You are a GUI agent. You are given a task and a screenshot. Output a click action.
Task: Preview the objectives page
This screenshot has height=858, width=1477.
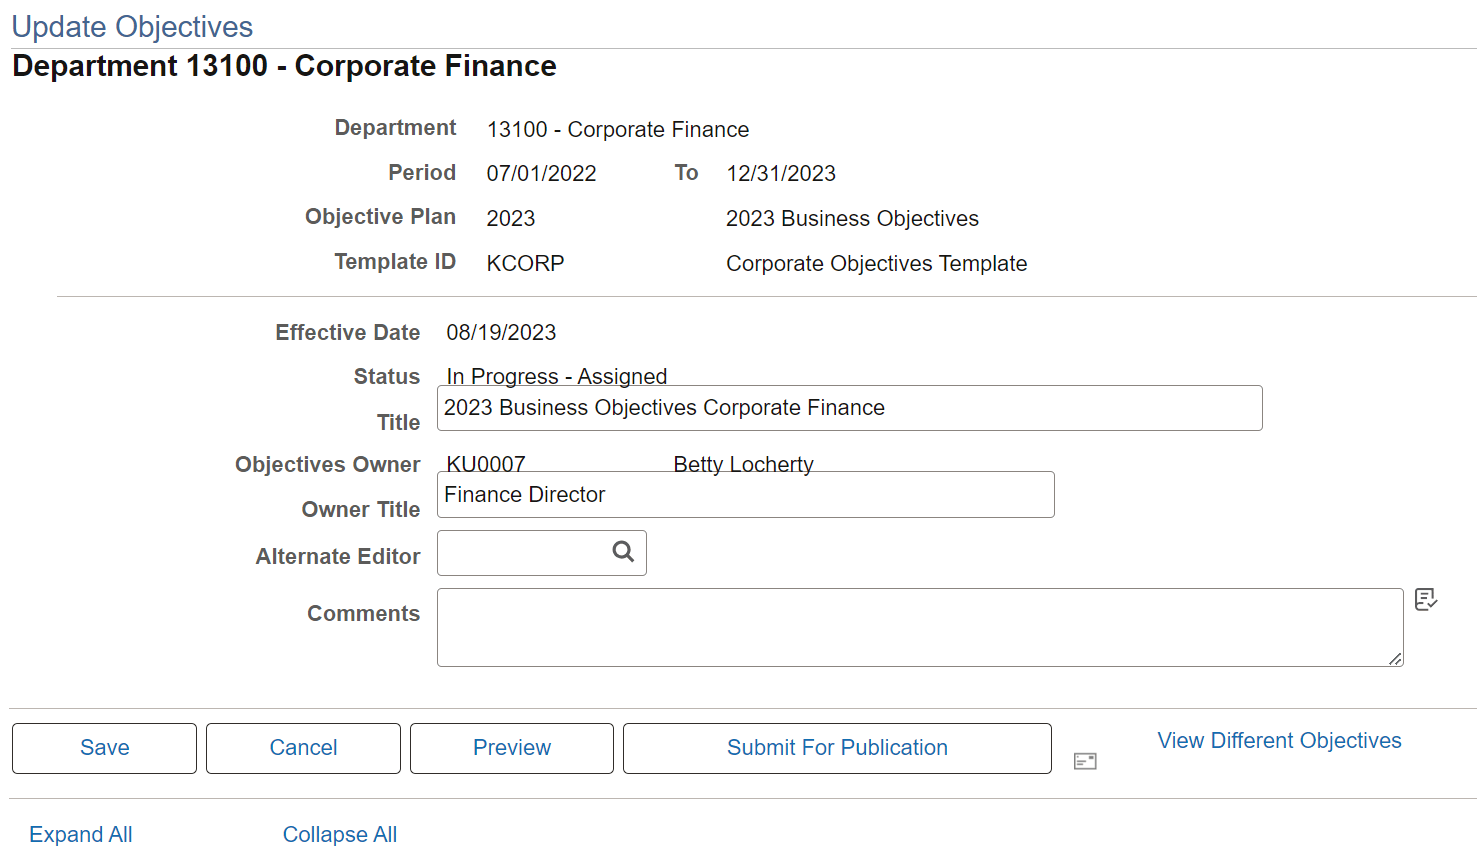pyautogui.click(x=512, y=748)
